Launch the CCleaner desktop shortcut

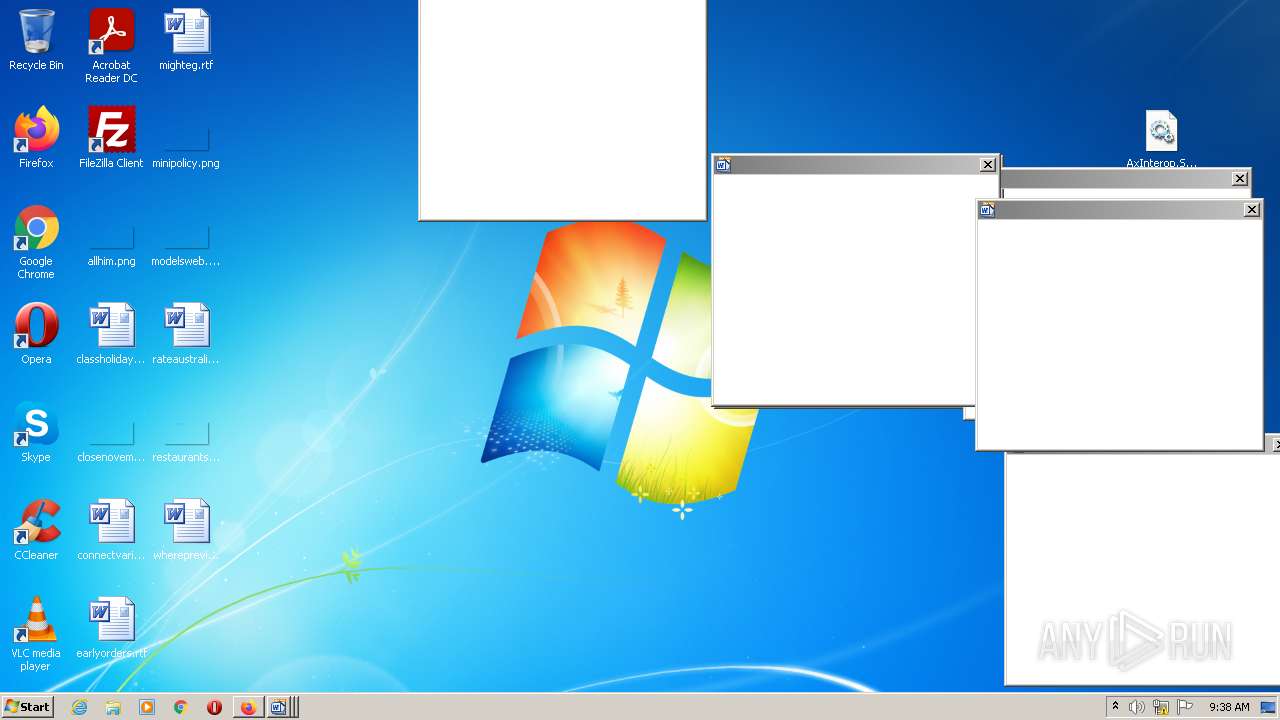pyautogui.click(x=36, y=530)
